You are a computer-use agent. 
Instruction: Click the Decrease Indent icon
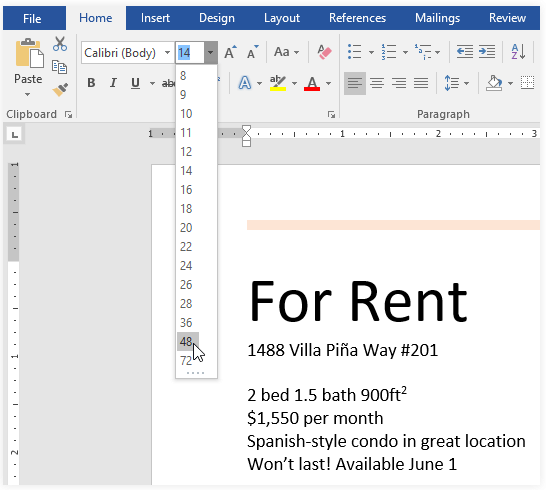pos(465,52)
